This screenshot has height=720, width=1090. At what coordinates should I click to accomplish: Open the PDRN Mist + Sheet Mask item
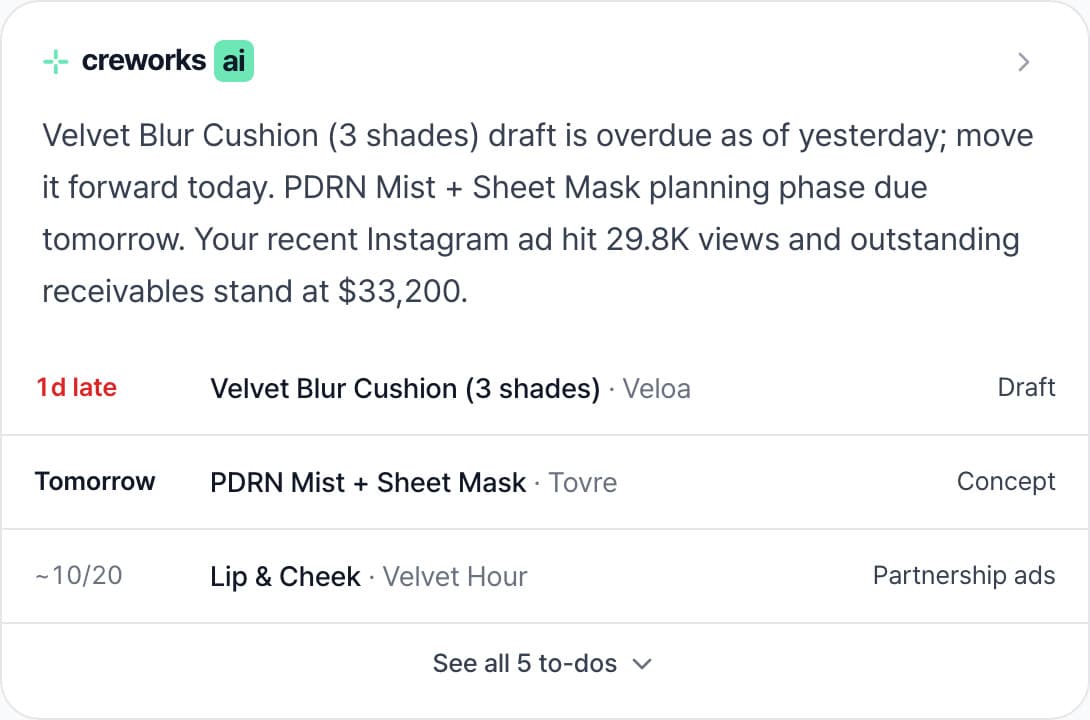545,482
